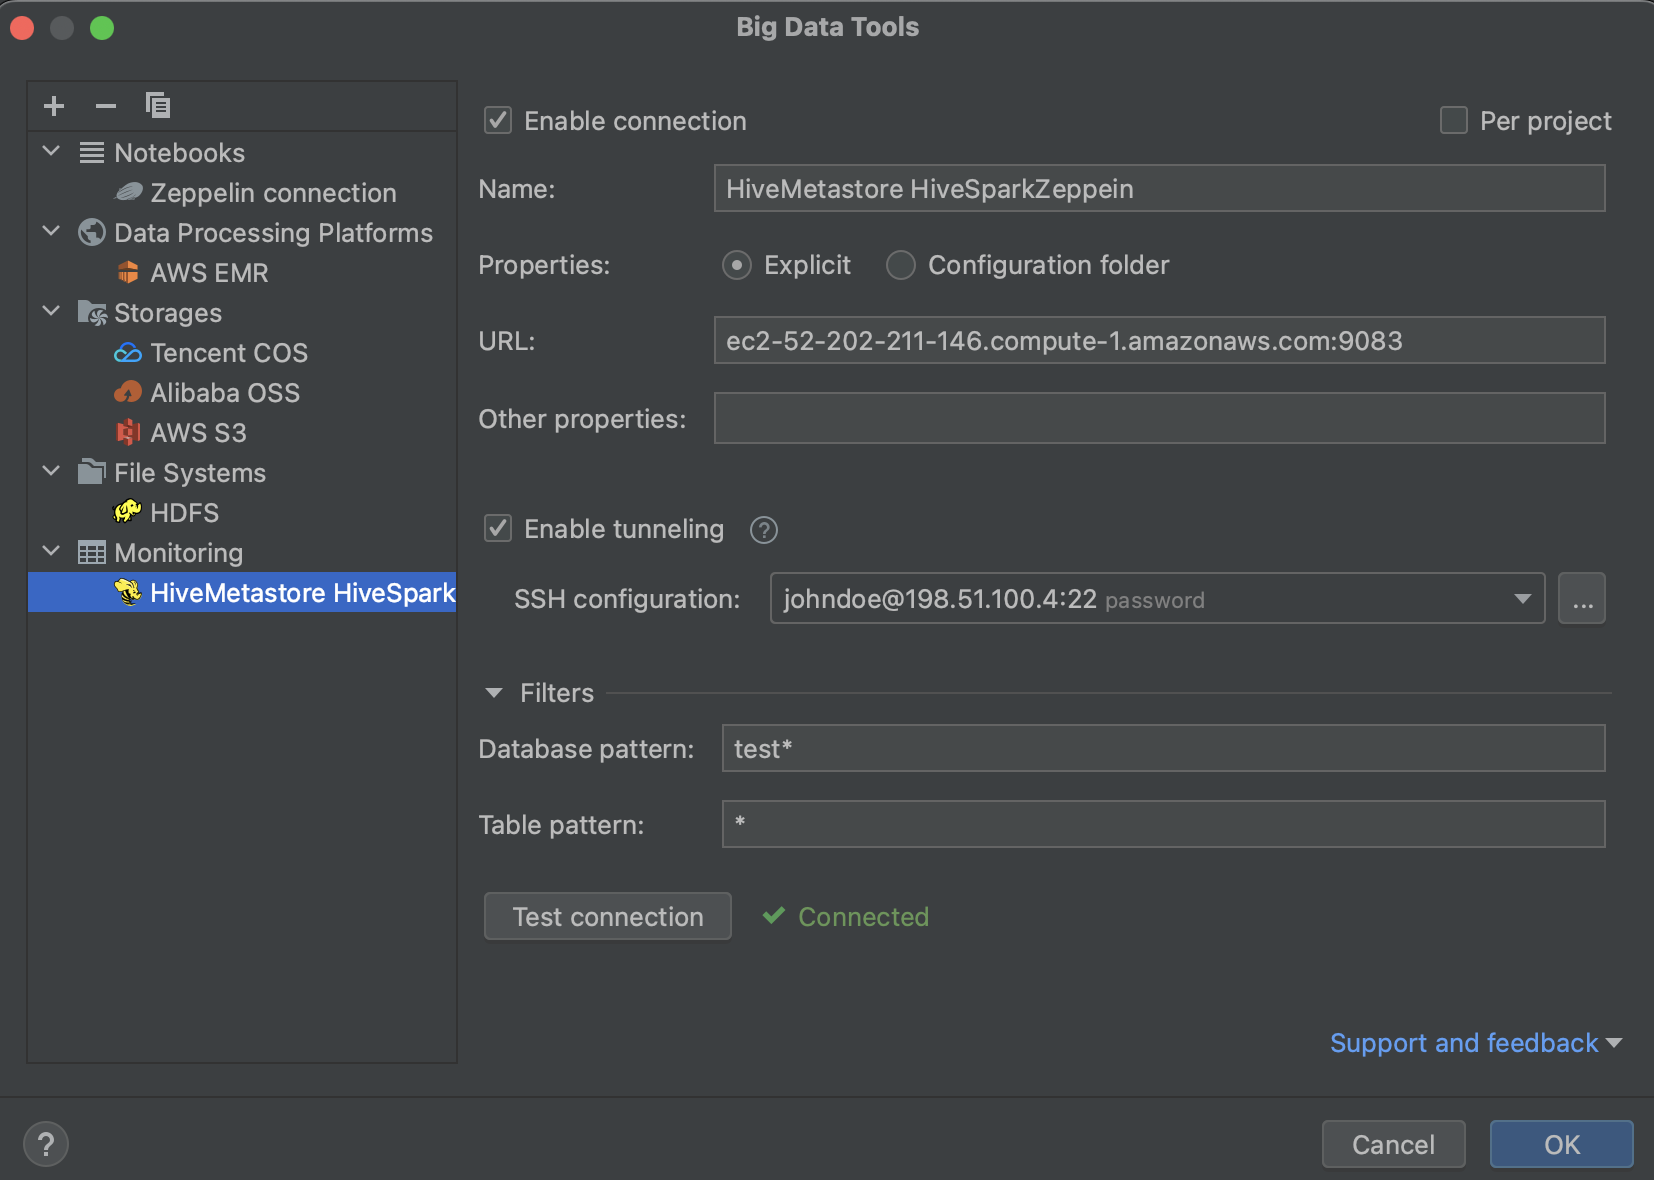Click the AWS EMR icon
The width and height of the screenshot is (1654, 1180).
click(128, 272)
